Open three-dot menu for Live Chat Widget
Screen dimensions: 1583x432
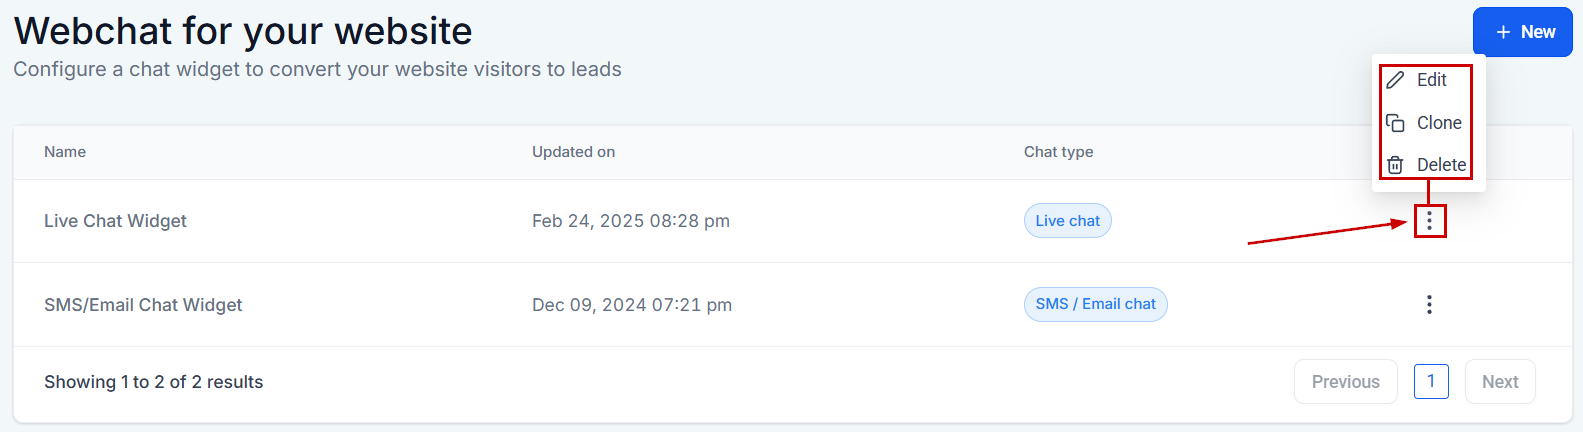1429,221
